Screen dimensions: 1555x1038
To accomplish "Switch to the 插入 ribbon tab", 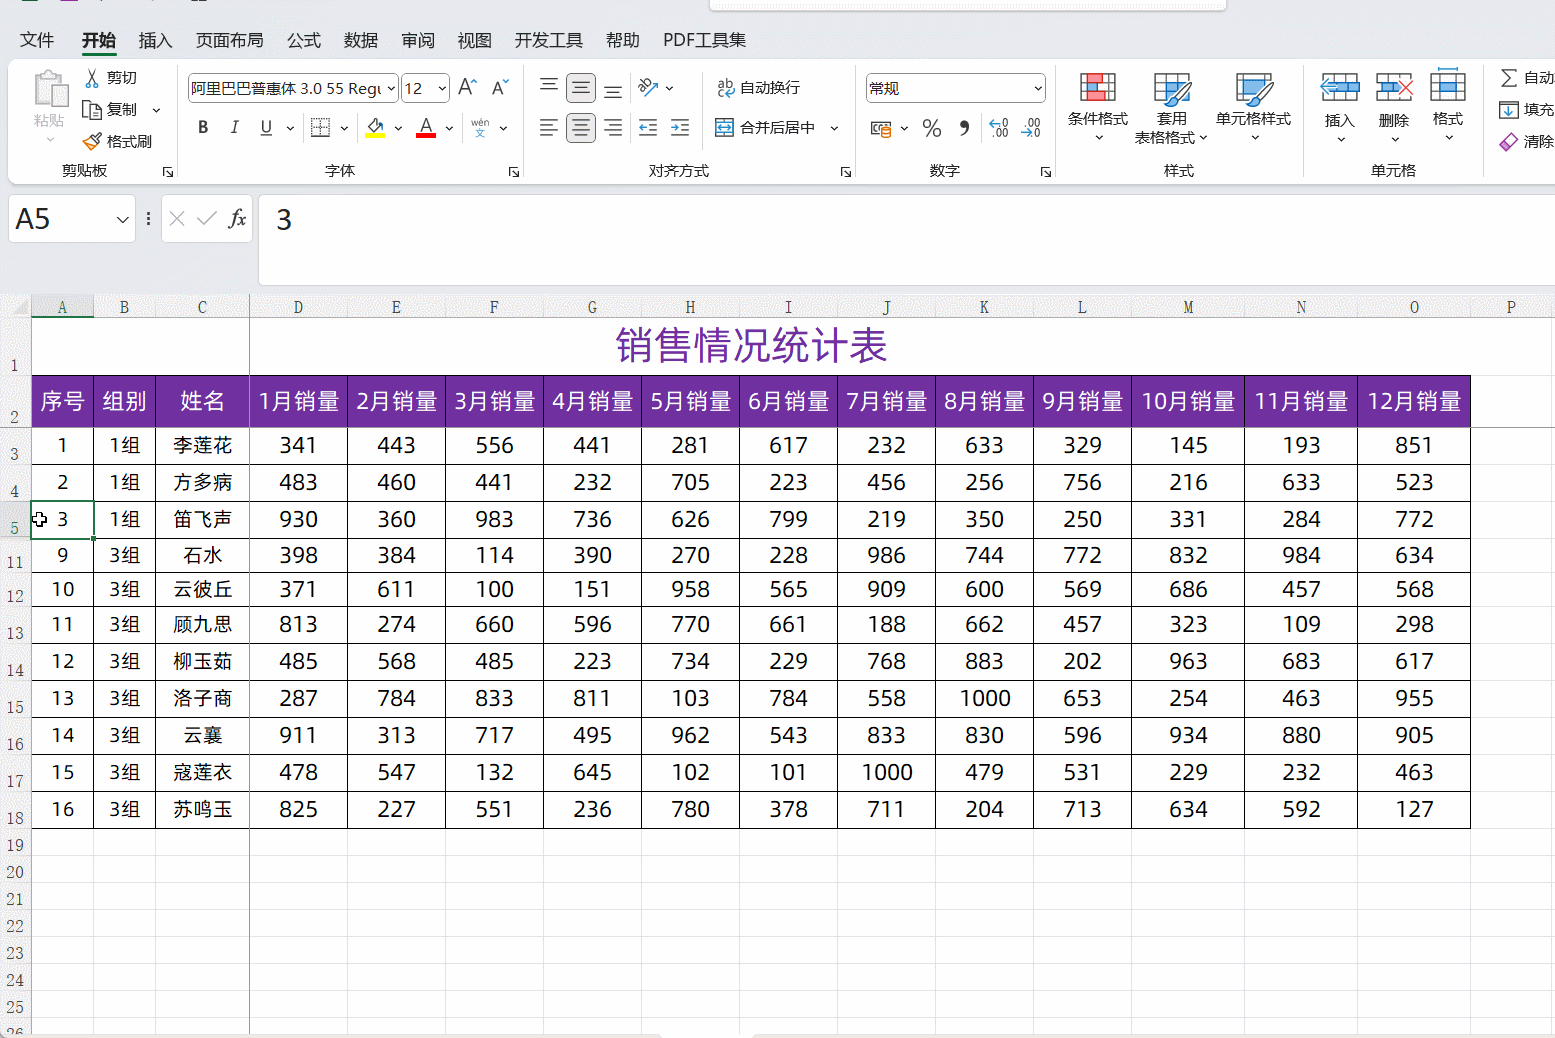I will [x=155, y=40].
